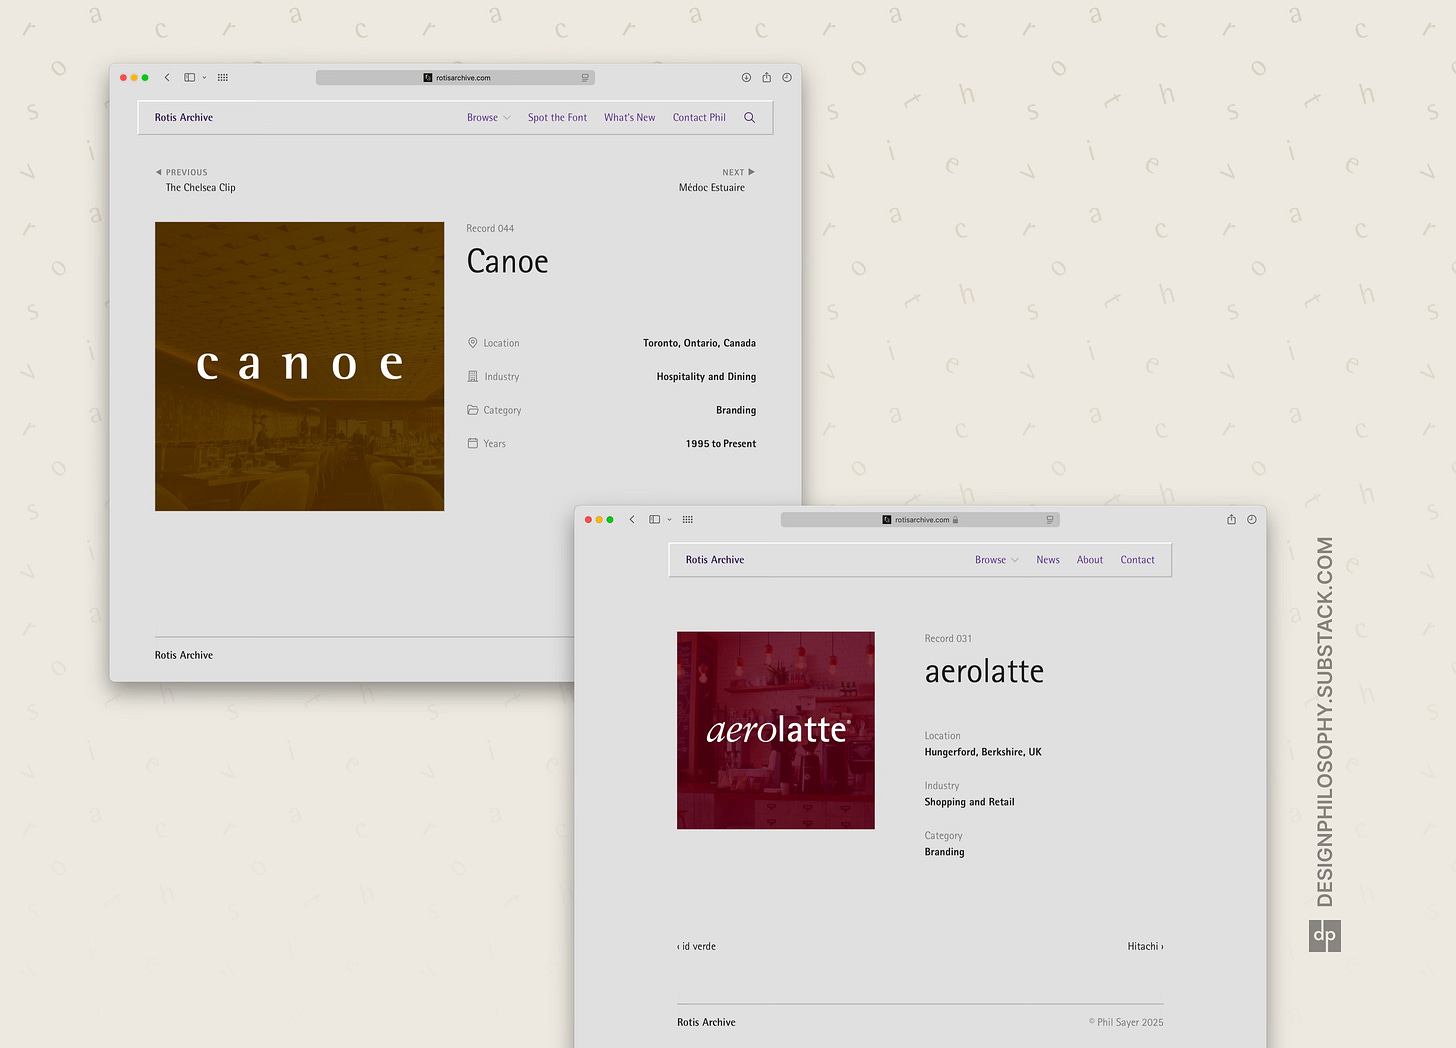
Task: Open sidebar options arrow in Canoe window
Action: [204, 77]
